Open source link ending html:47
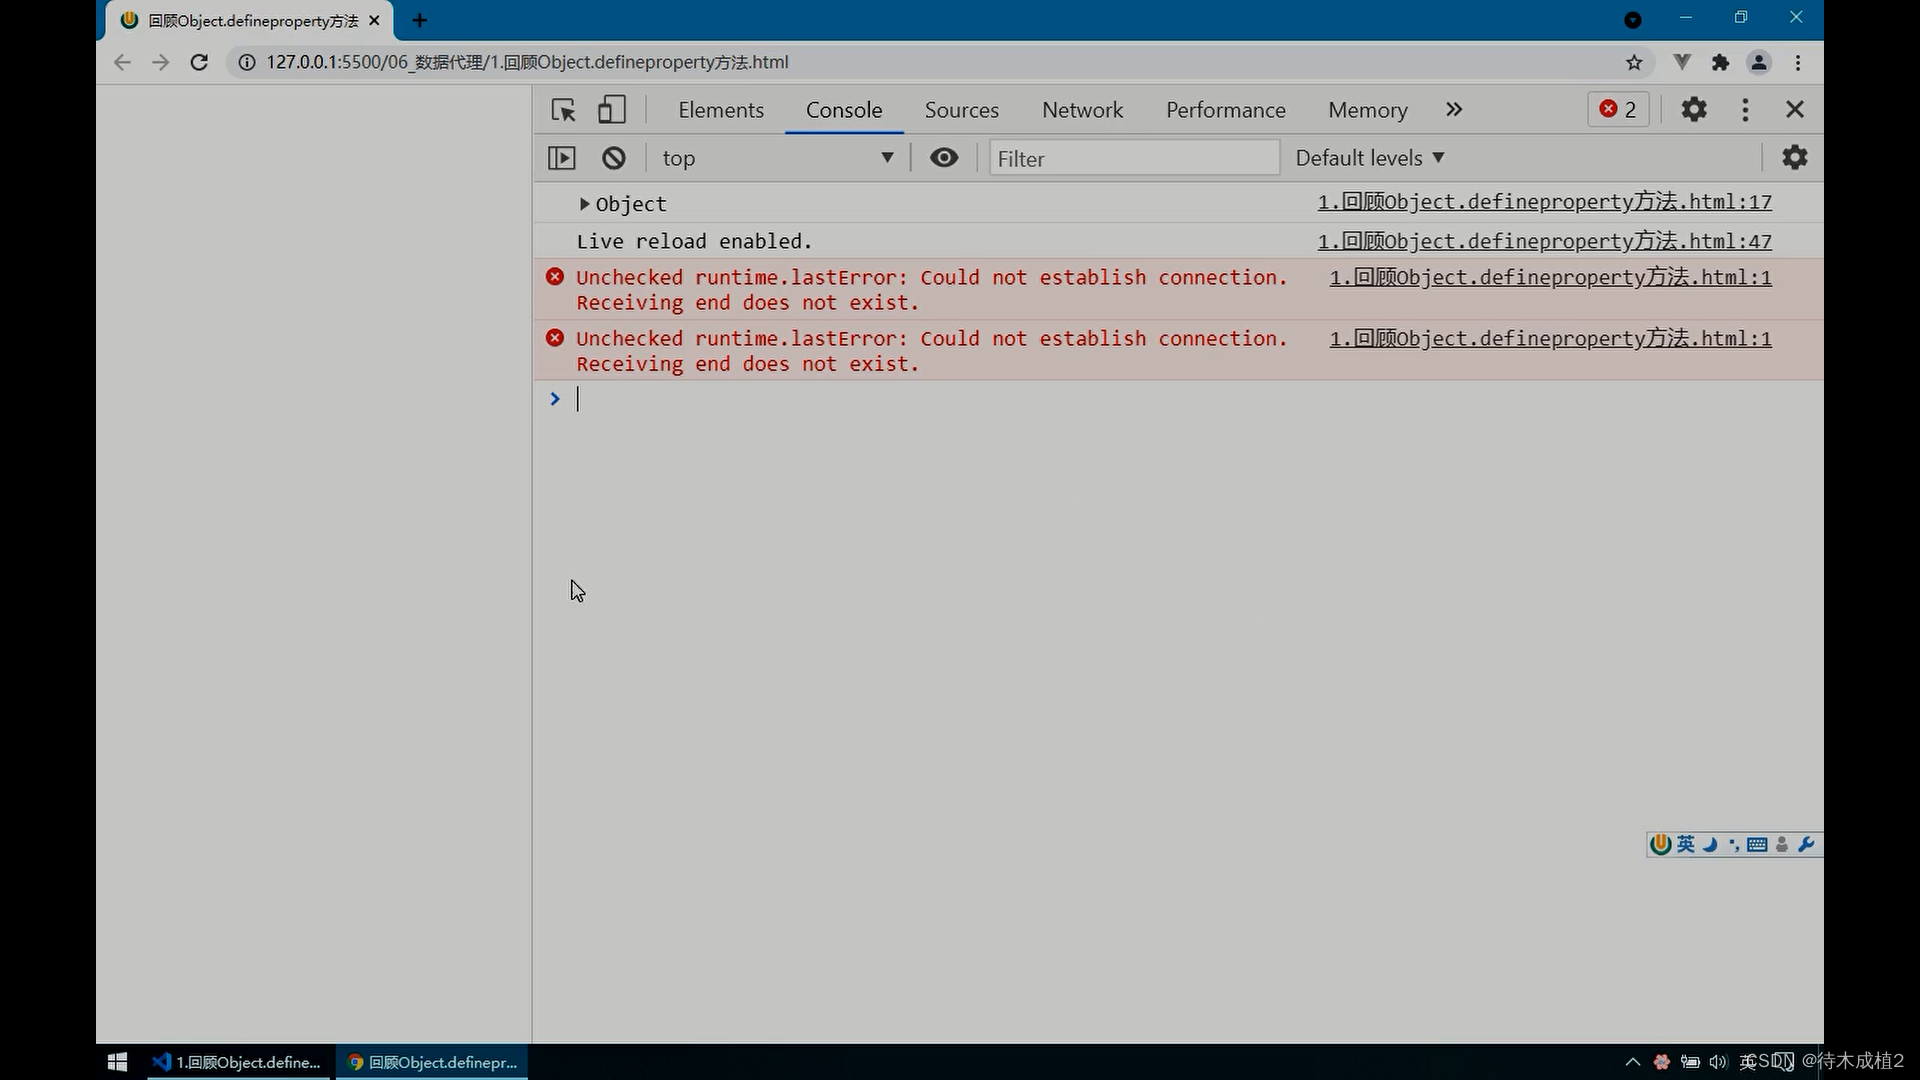 (x=1544, y=241)
